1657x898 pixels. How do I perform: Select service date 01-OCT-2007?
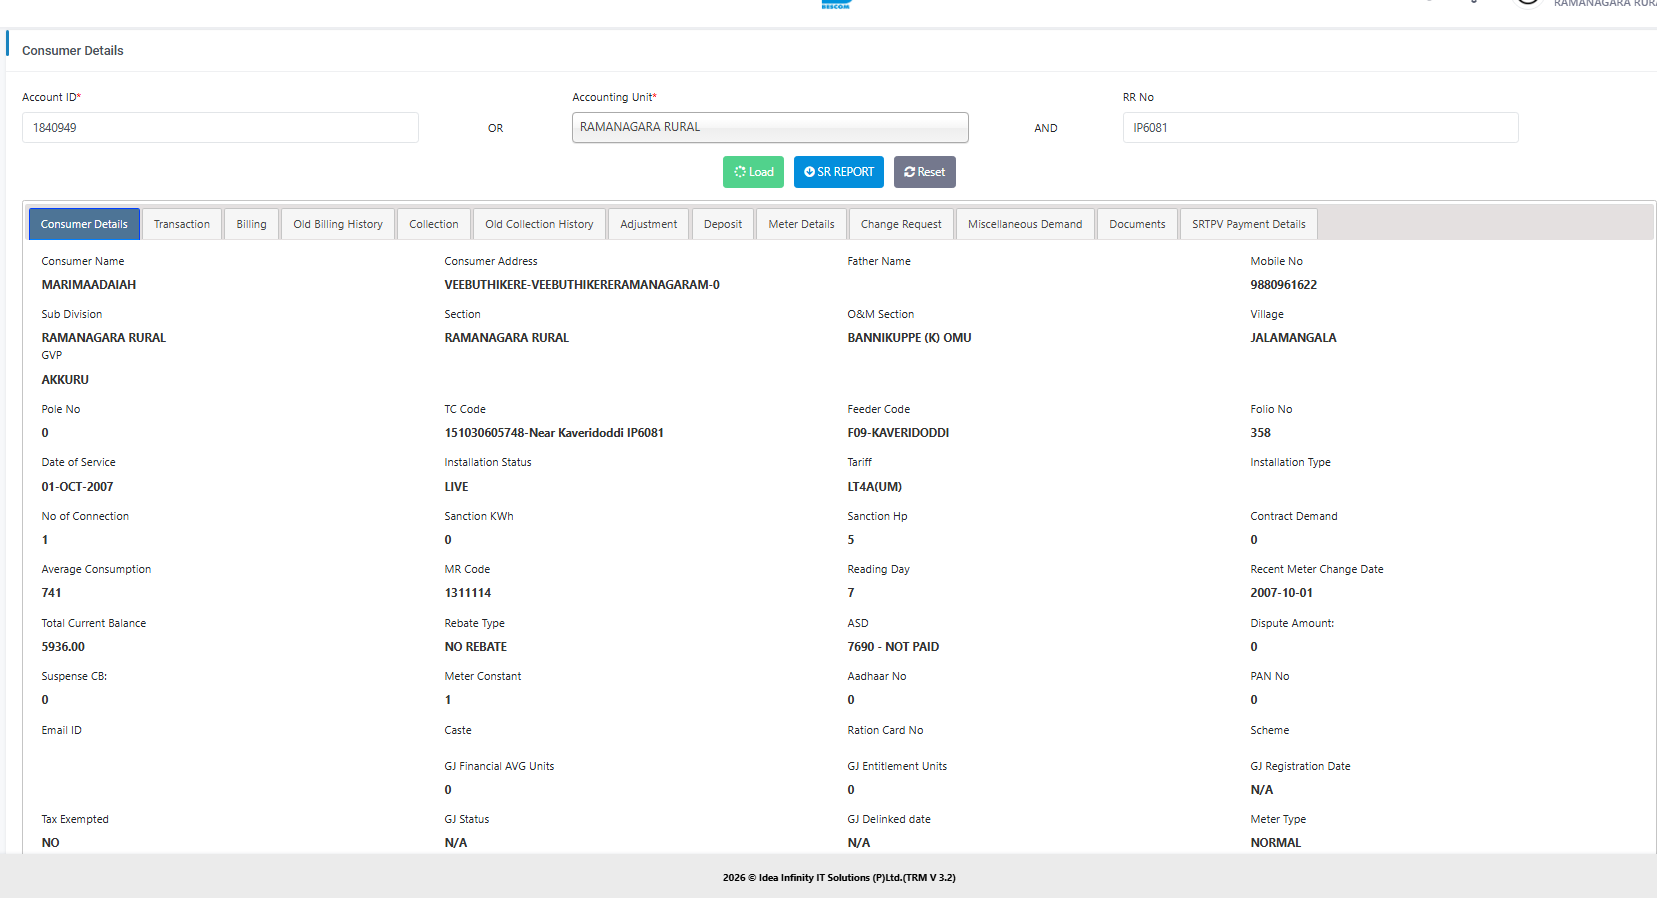[78, 487]
